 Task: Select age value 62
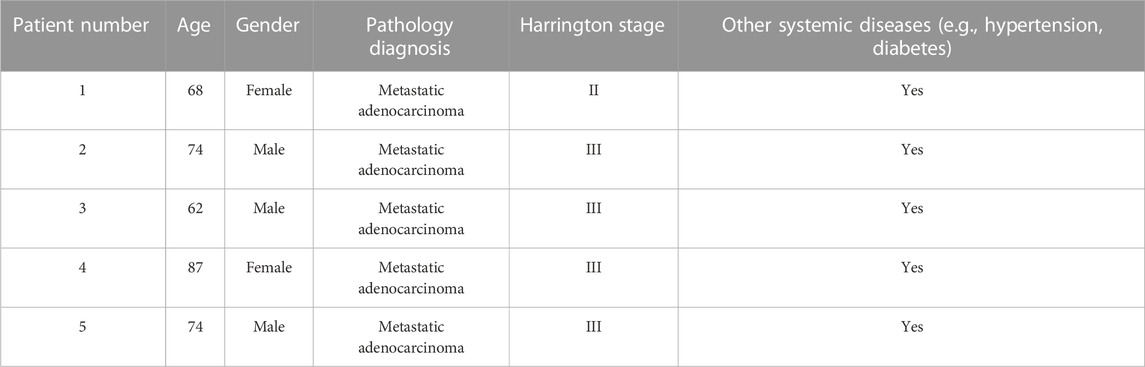[x=194, y=209]
